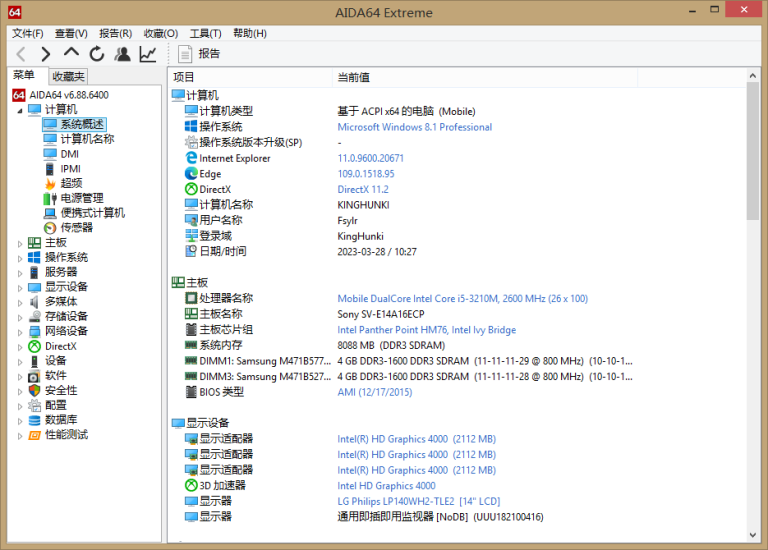
Task: Click the 安全性 shield icon in the tree
Action: (x=34, y=391)
